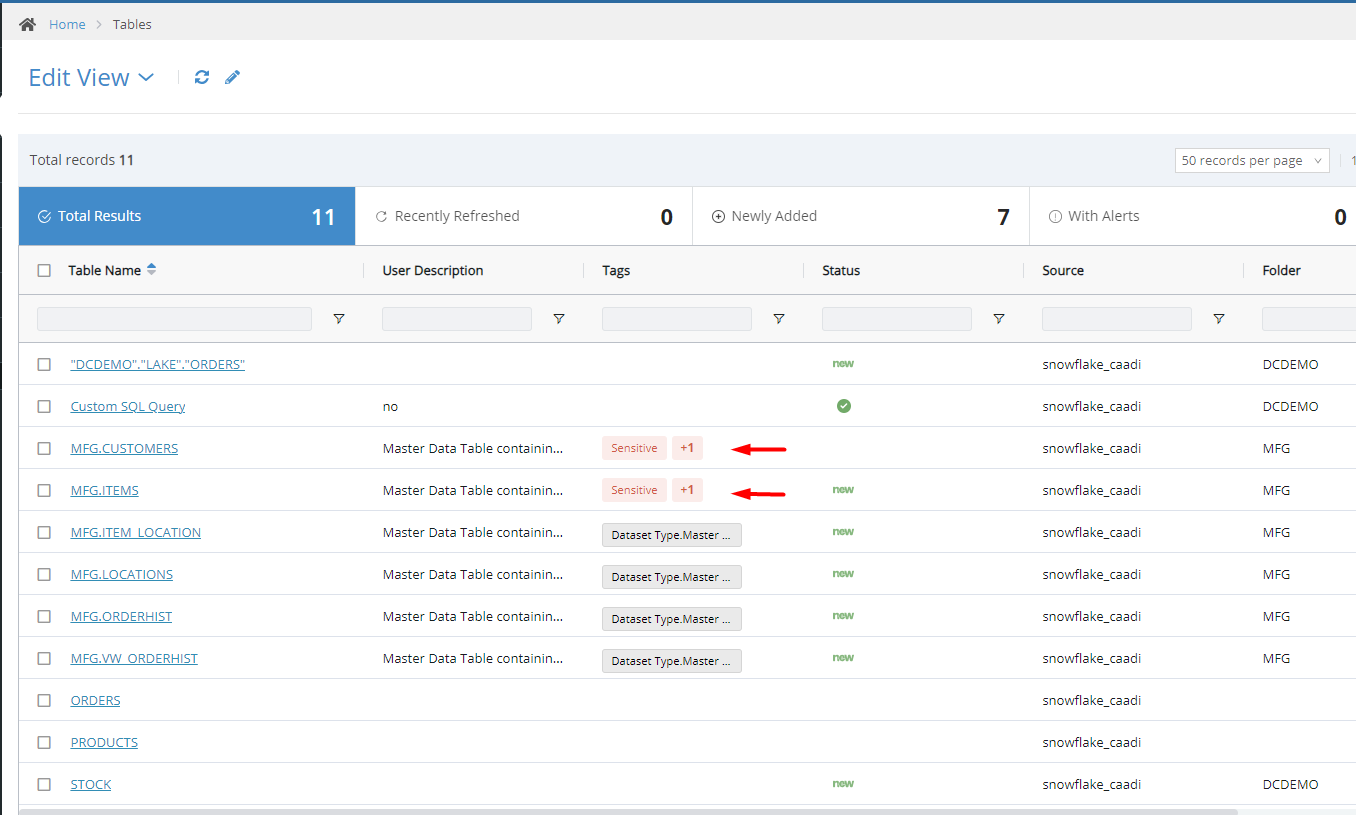Image resolution: width=1356 pixels, height=815 pixels.
Task: Click the "no" description in Custom SQL Query row
Action: 390,406
